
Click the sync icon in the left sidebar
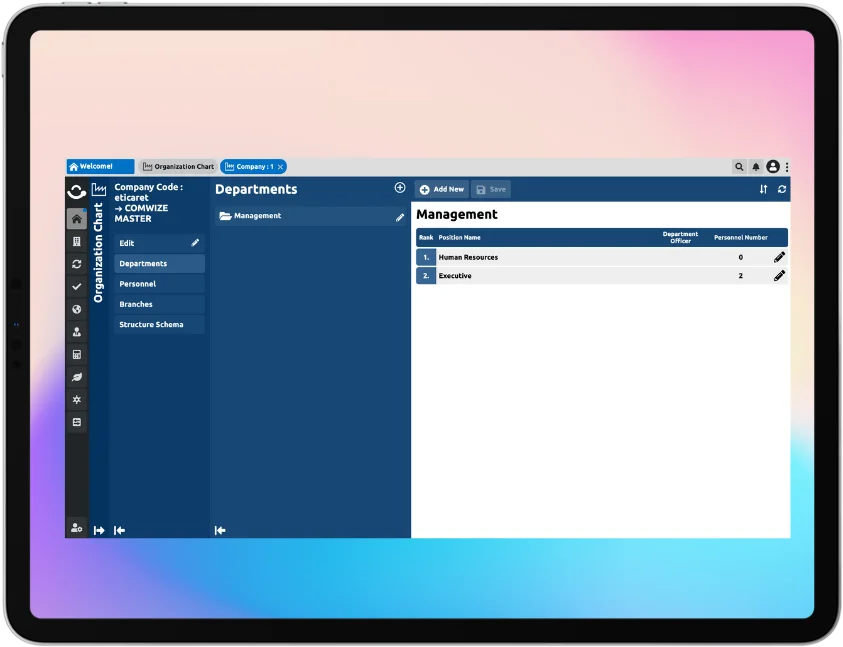click(77, 263)
